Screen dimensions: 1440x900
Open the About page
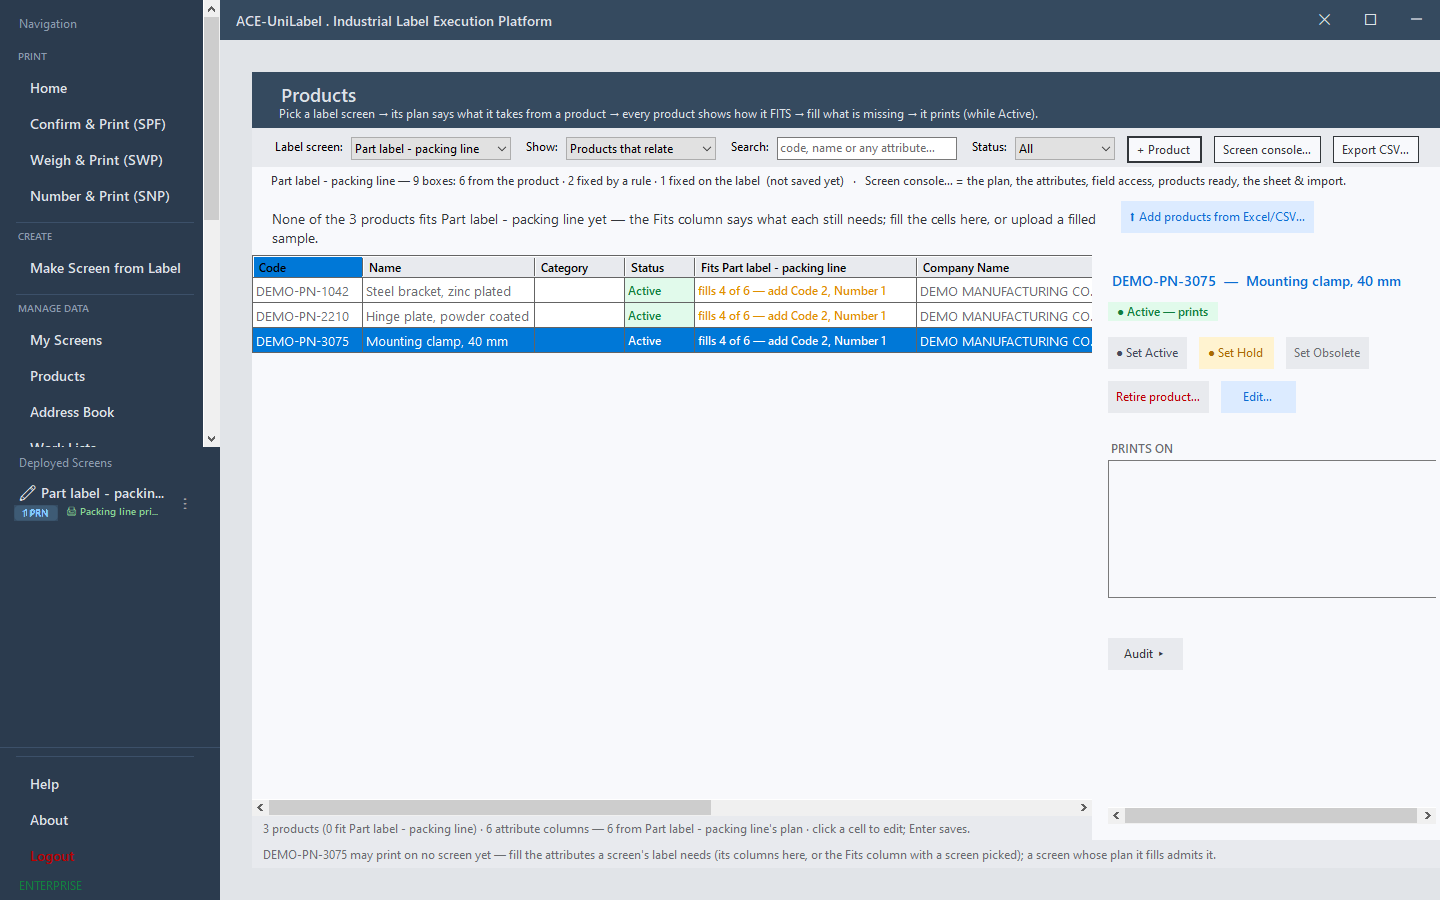point(49,820)
